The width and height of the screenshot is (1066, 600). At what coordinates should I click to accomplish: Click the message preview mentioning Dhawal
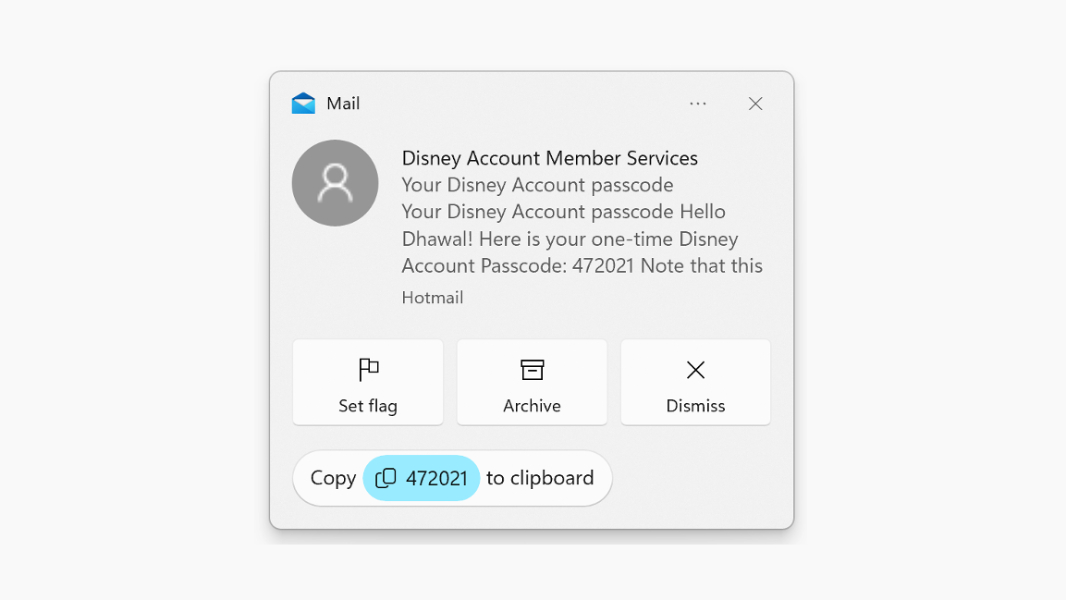(569, 239)
